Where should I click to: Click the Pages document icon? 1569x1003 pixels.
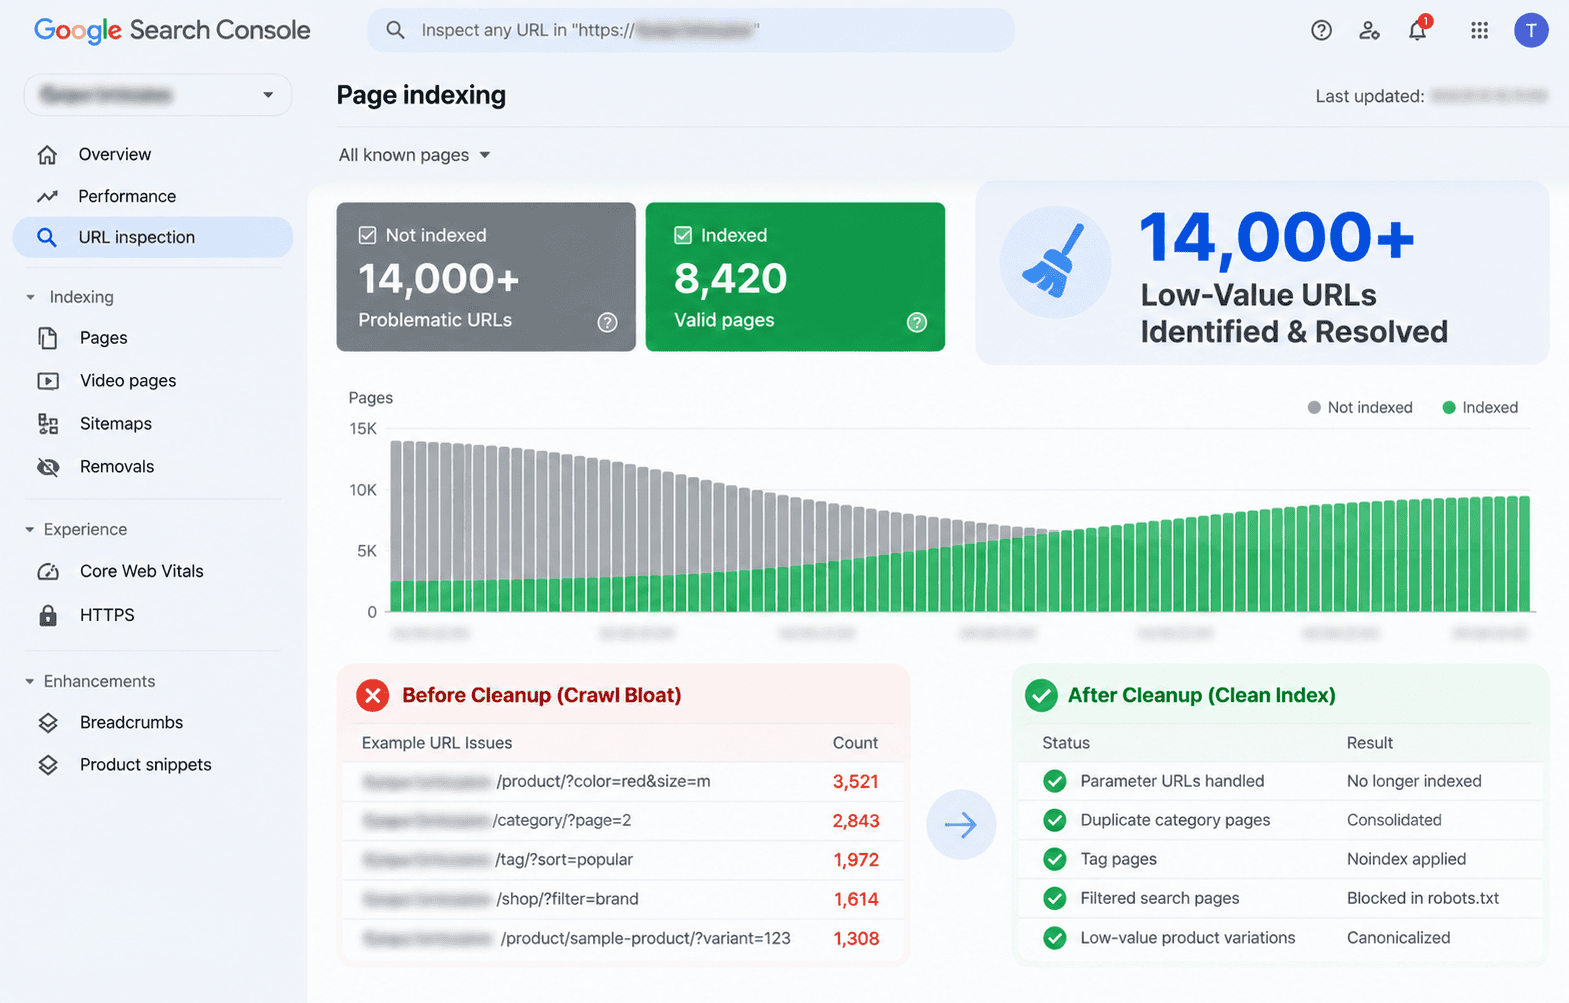point(47,338)
